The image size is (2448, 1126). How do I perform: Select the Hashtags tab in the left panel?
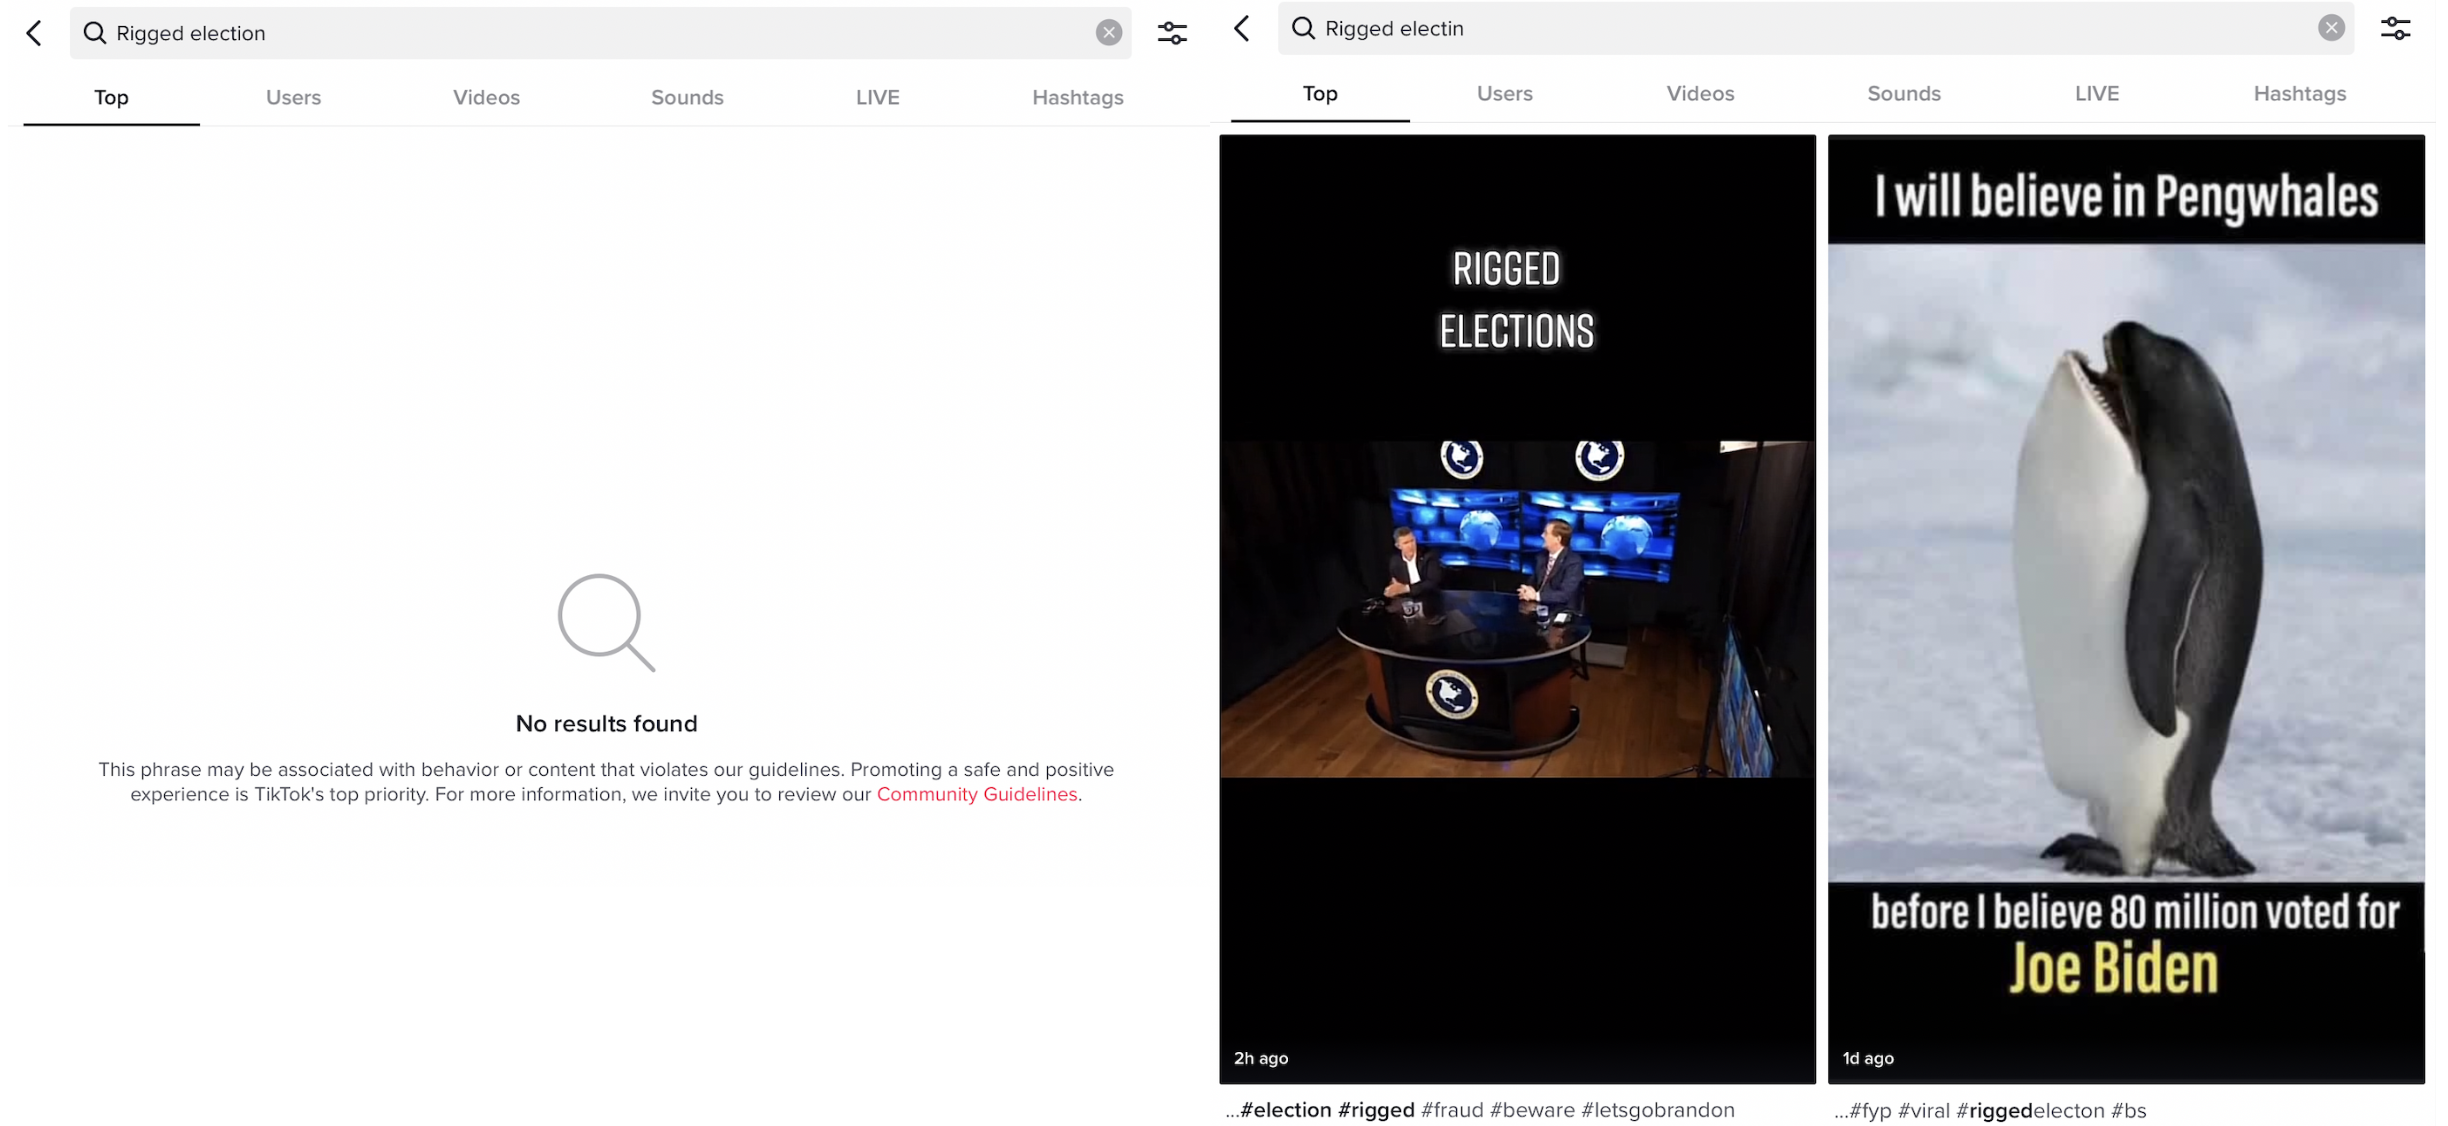pos(1077,97)
